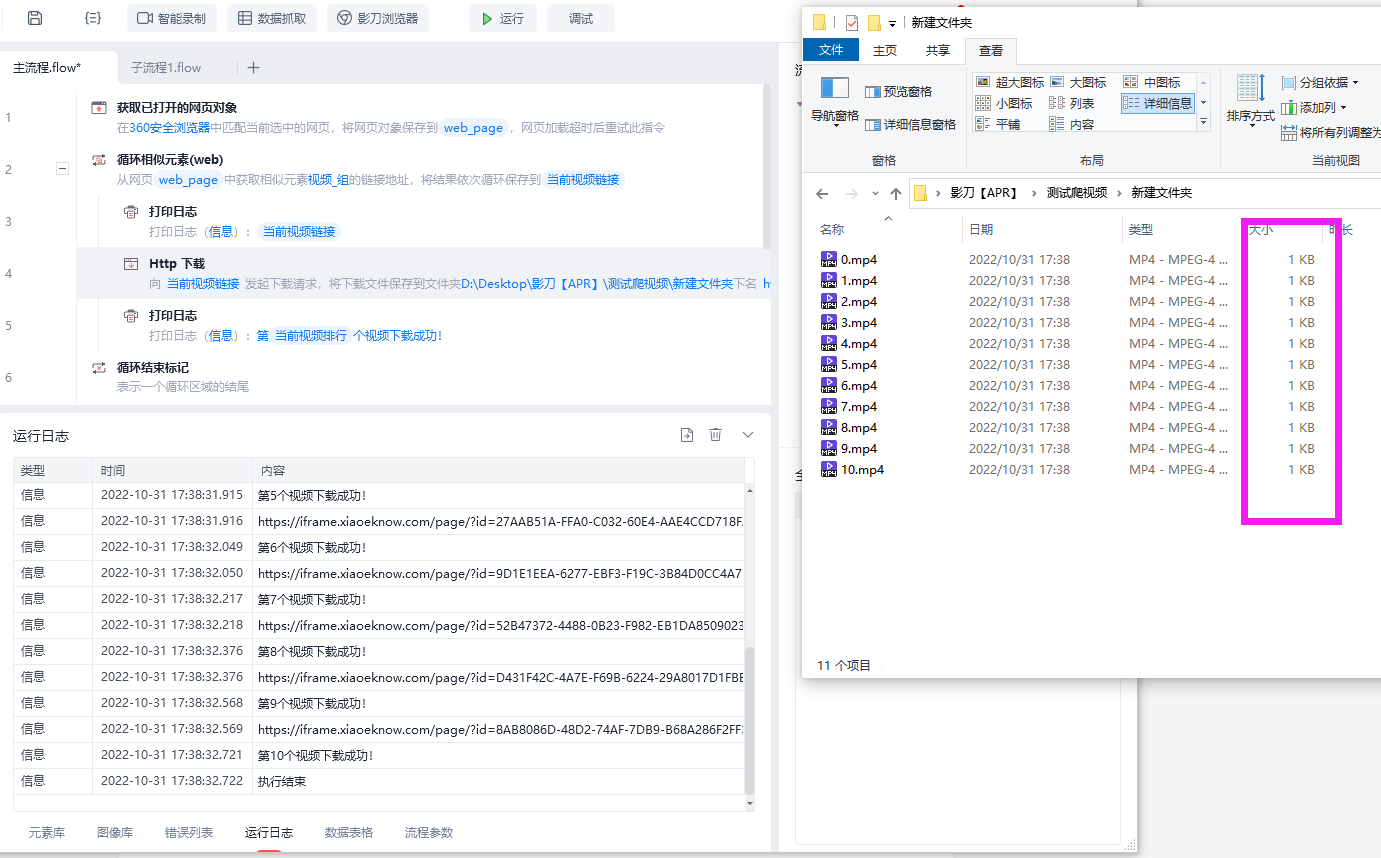Screen dimensions: 1381x858
Task: Switch to the 子流程1.flow tab
Action: point(166,68)
